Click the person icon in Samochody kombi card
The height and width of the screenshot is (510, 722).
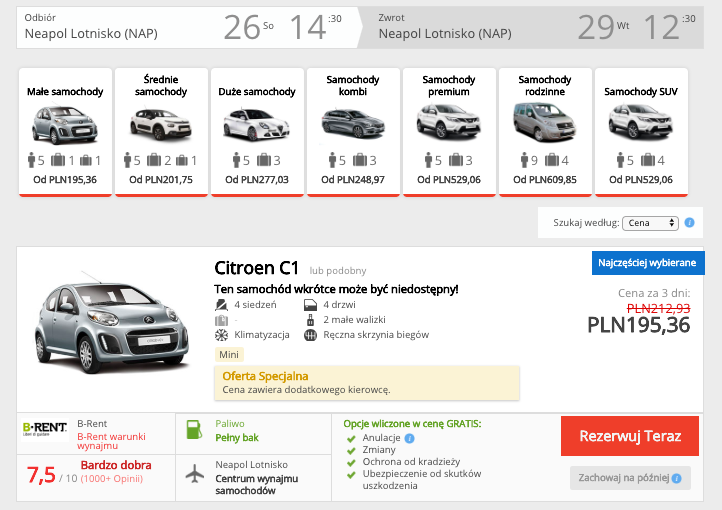[332, 160]
